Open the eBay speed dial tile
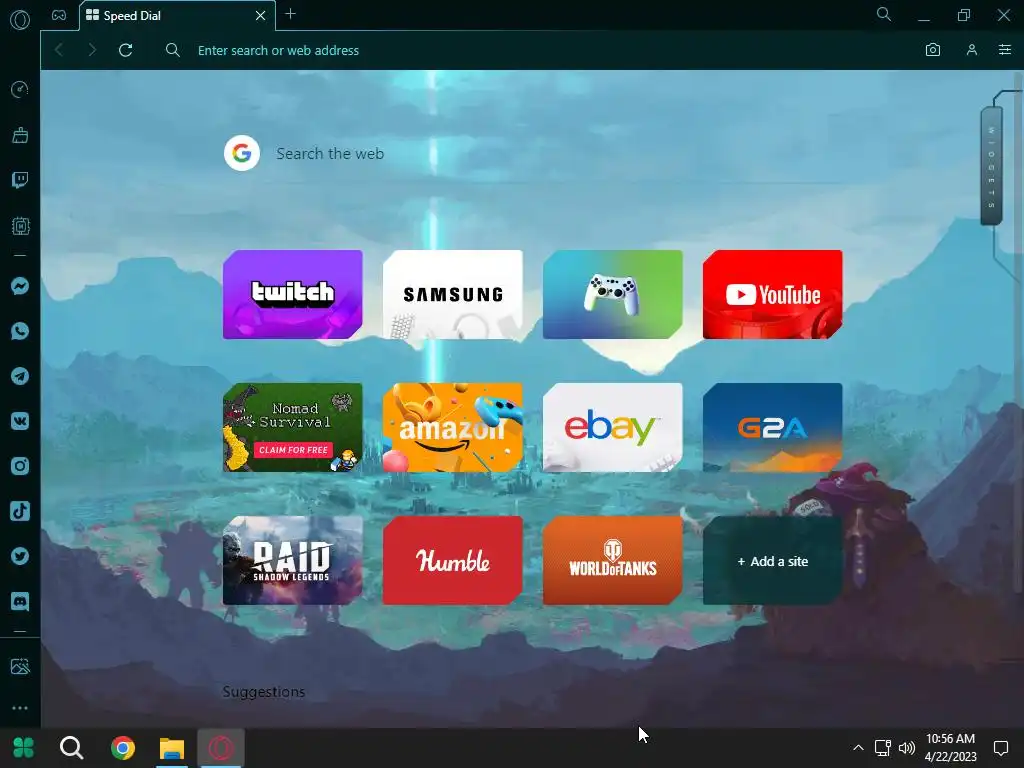This screenshot has width=1024, height=768. (613, 428)
